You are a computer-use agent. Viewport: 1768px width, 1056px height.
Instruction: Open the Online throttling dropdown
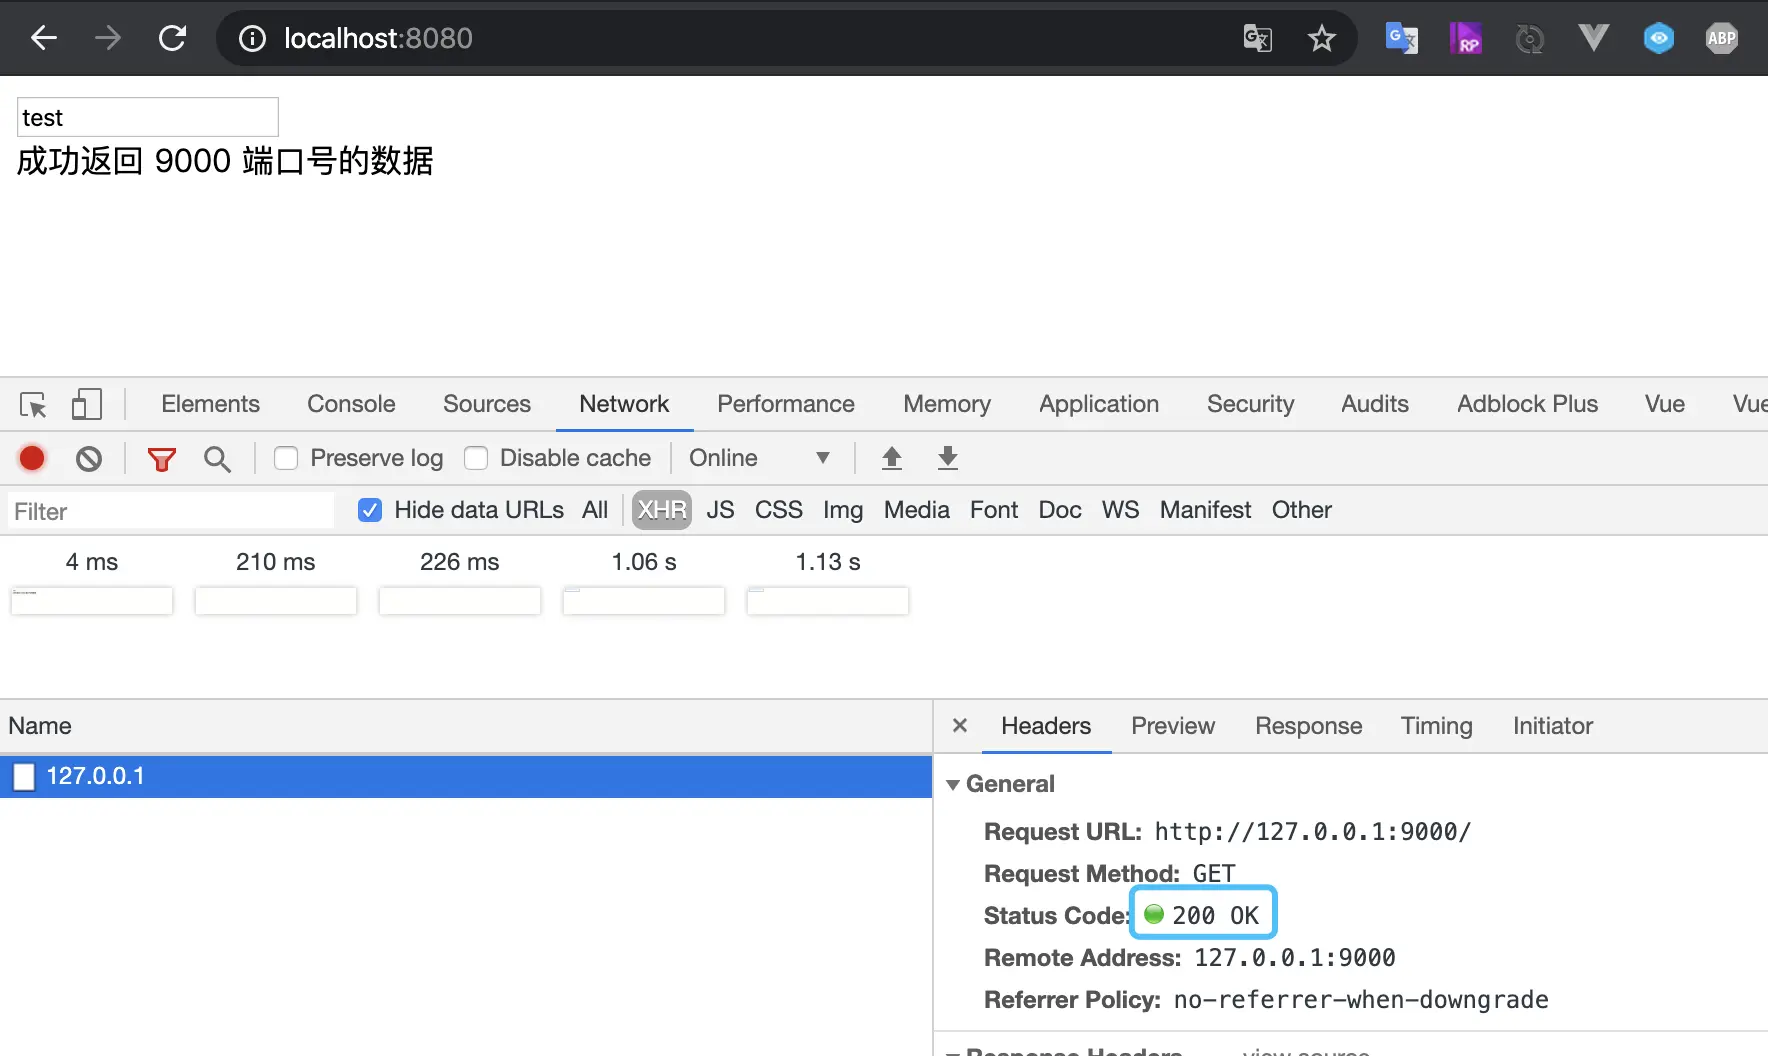[x=760, y=458]
